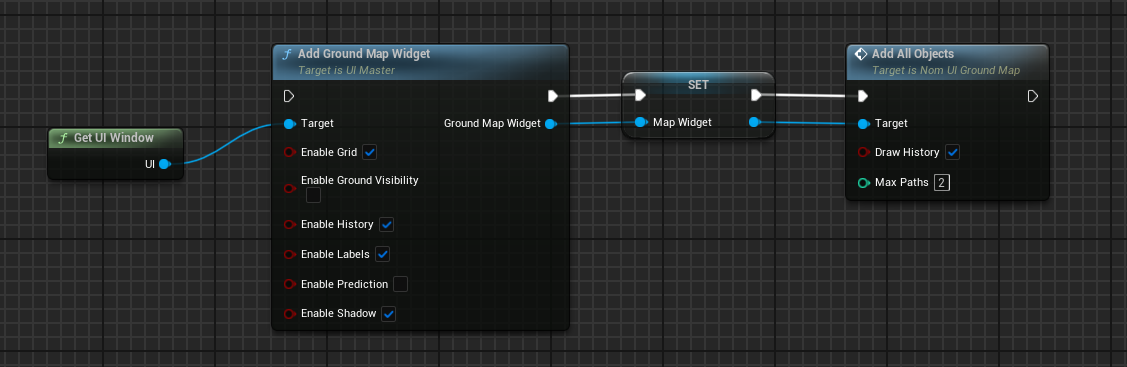The height and width of the screenshot is (367, 1127).
Task: Click the Add All Objects execution output pin
Action: click(x=1033, y=96)
